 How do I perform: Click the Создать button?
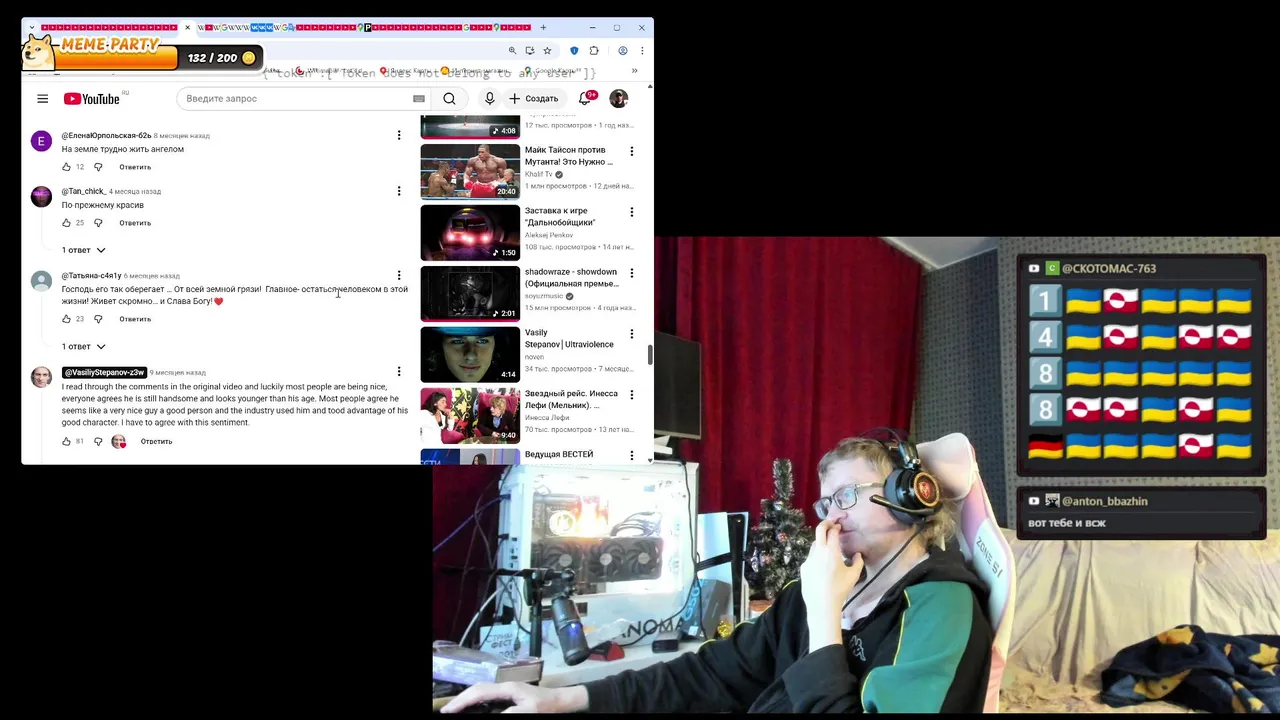[x=534, y=98]
